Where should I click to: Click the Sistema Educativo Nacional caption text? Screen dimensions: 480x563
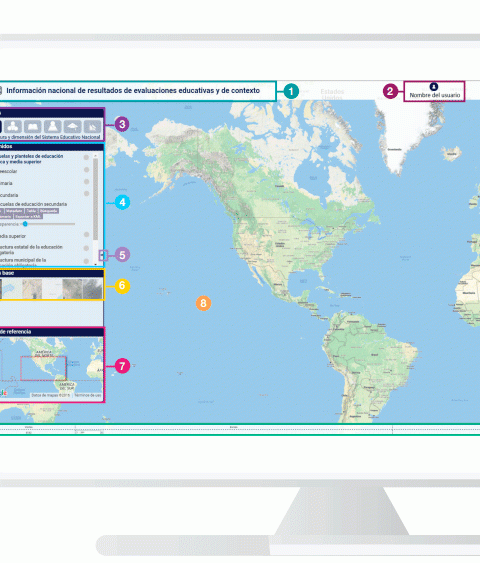(x=71, y=137)
